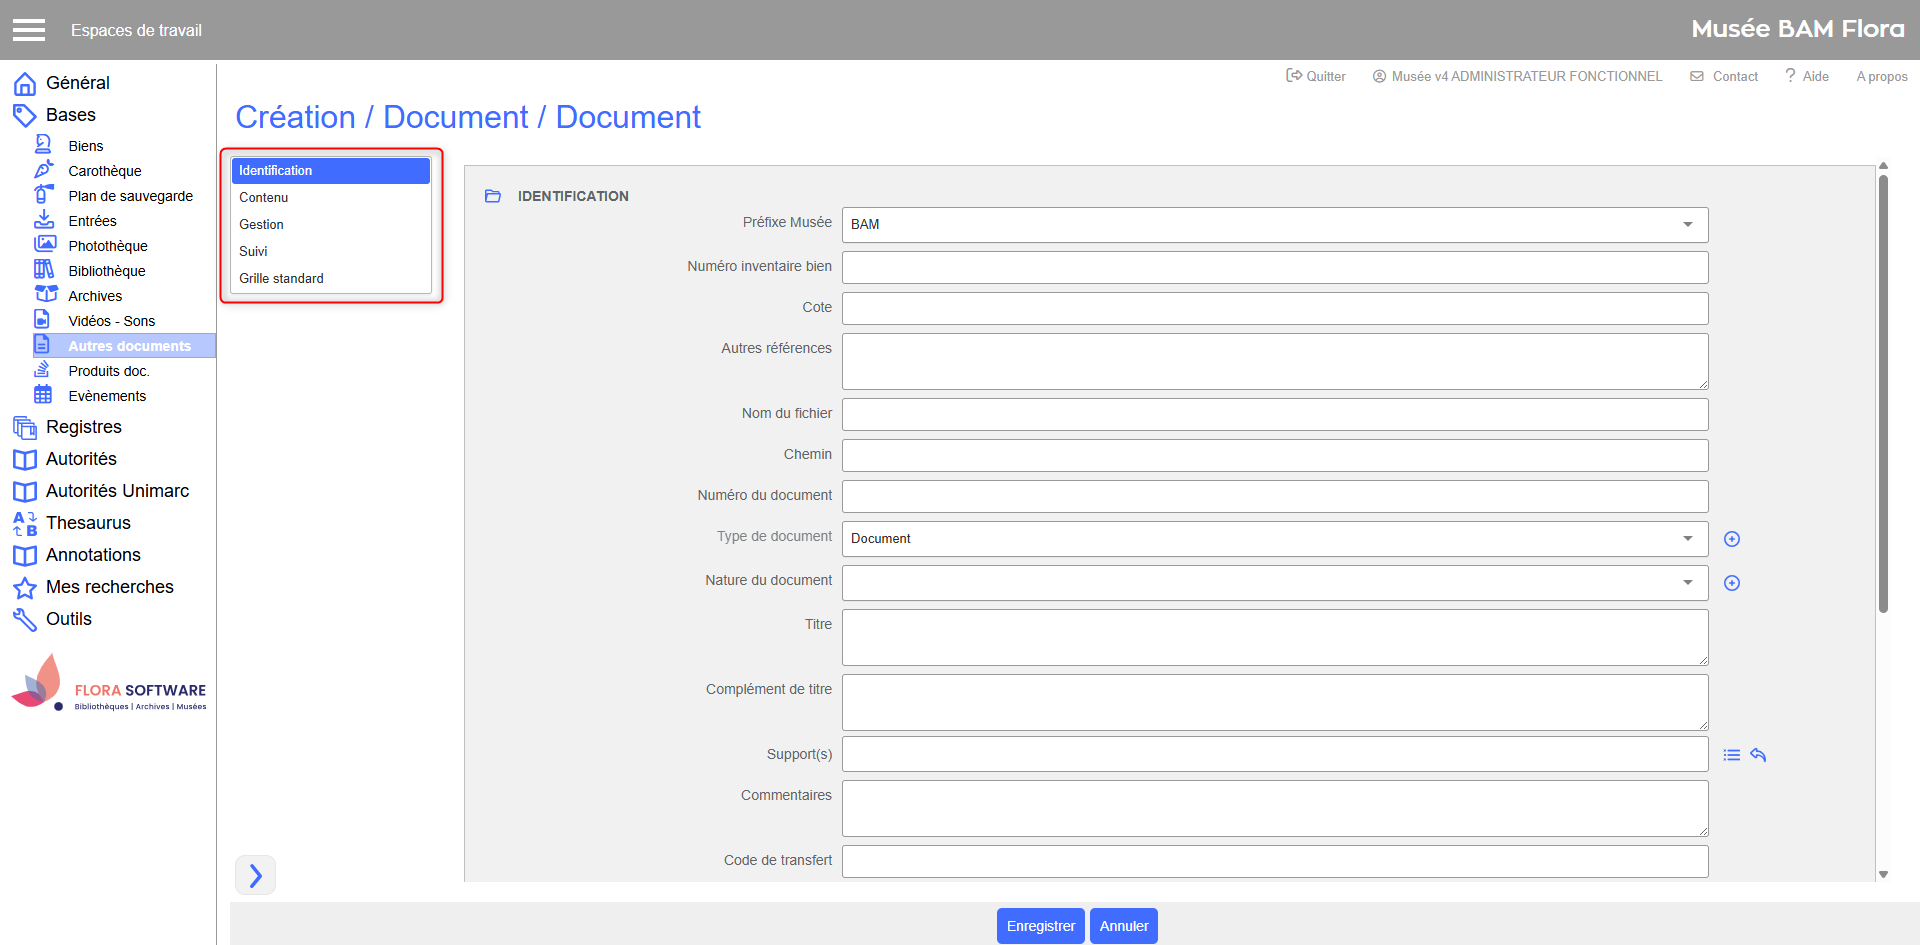1920x945 pixels.
Task: Click the Evènements calendar icon
Action: (x=43, y=394)
